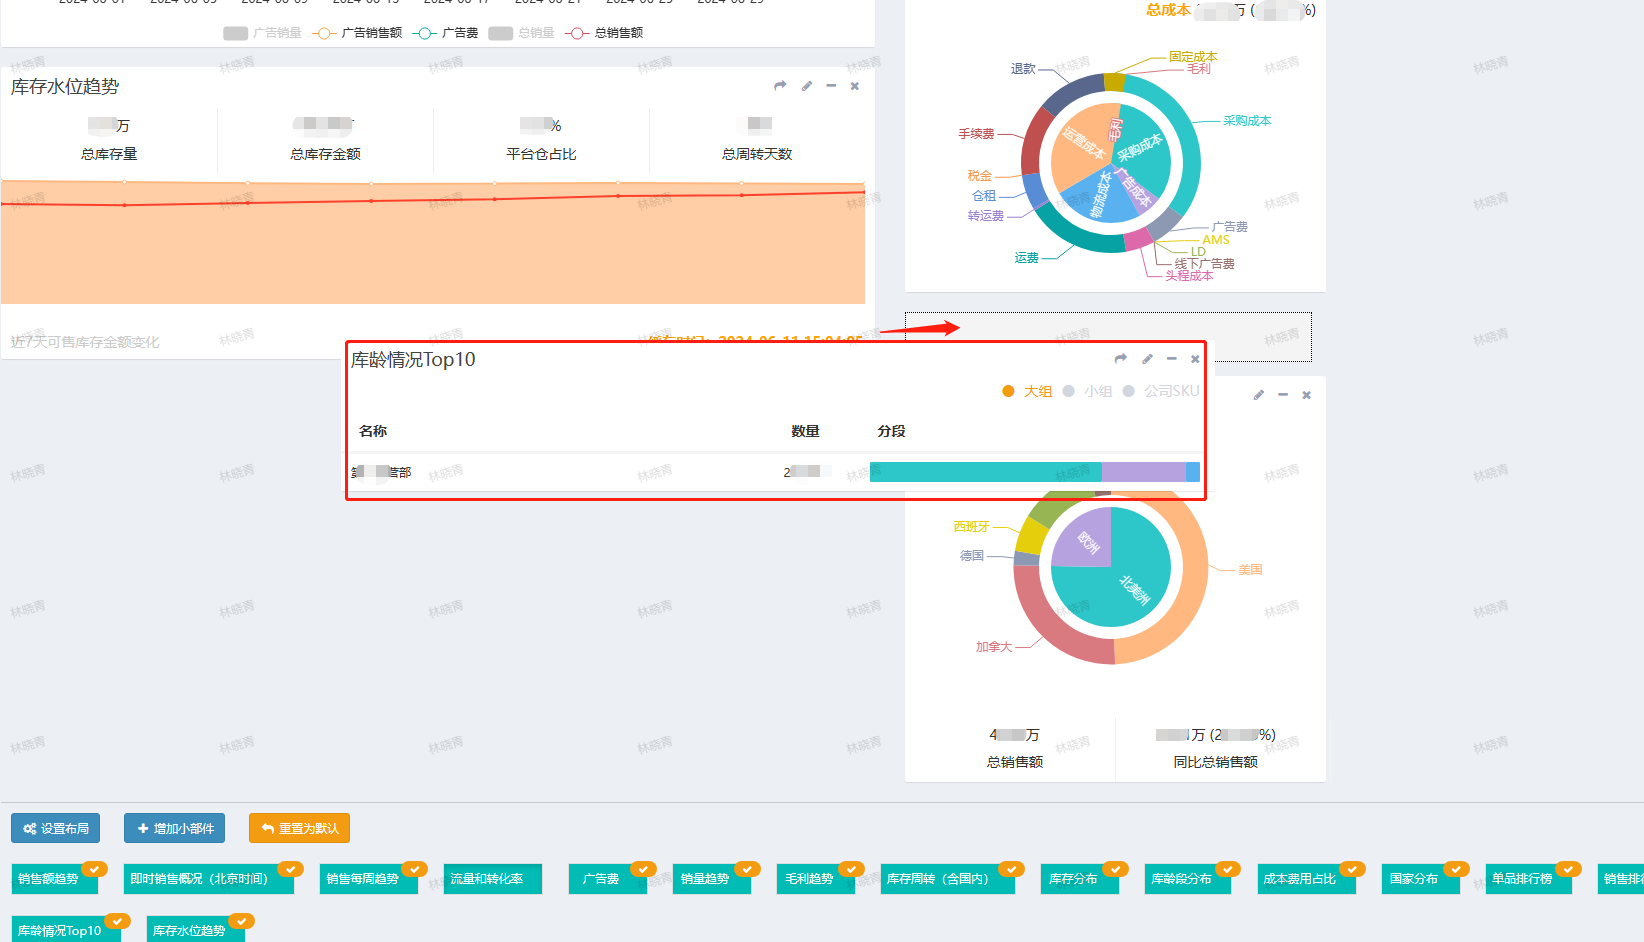Collapse the 库存水位趋势 panel with minus icon

[x=831, y=86]
